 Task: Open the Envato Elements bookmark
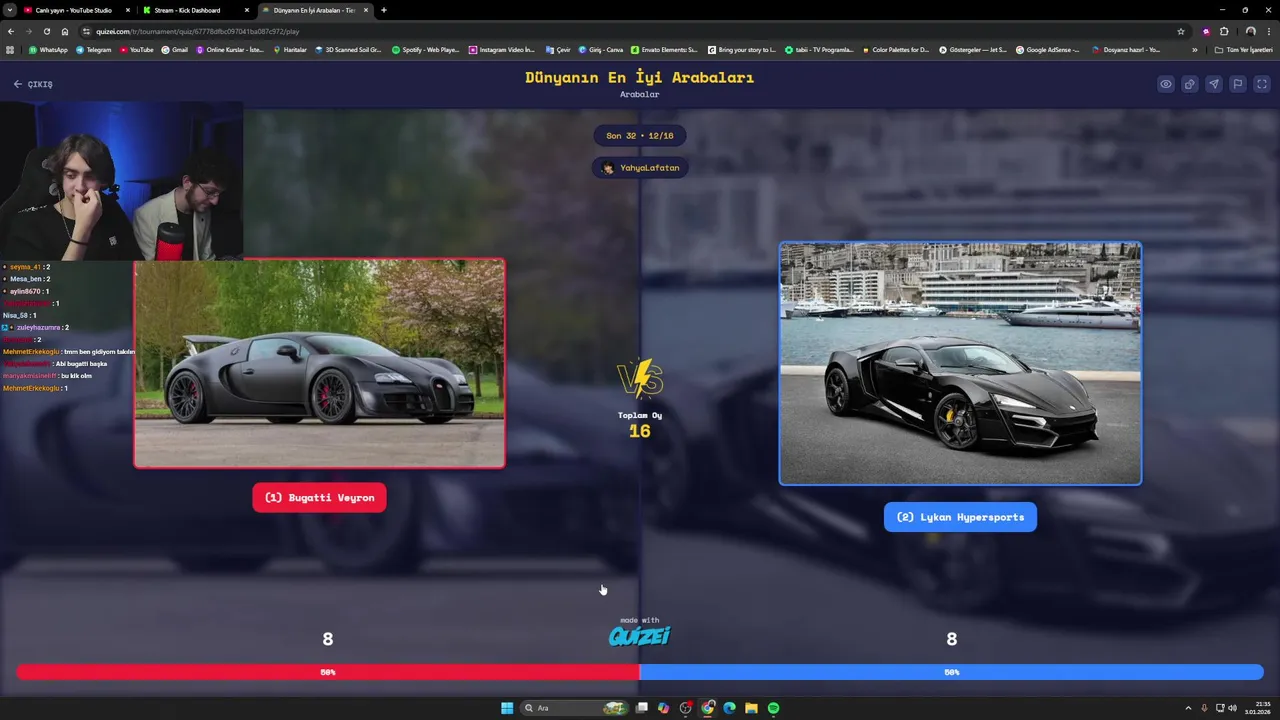pyautogui.click(x=664, y=50)
